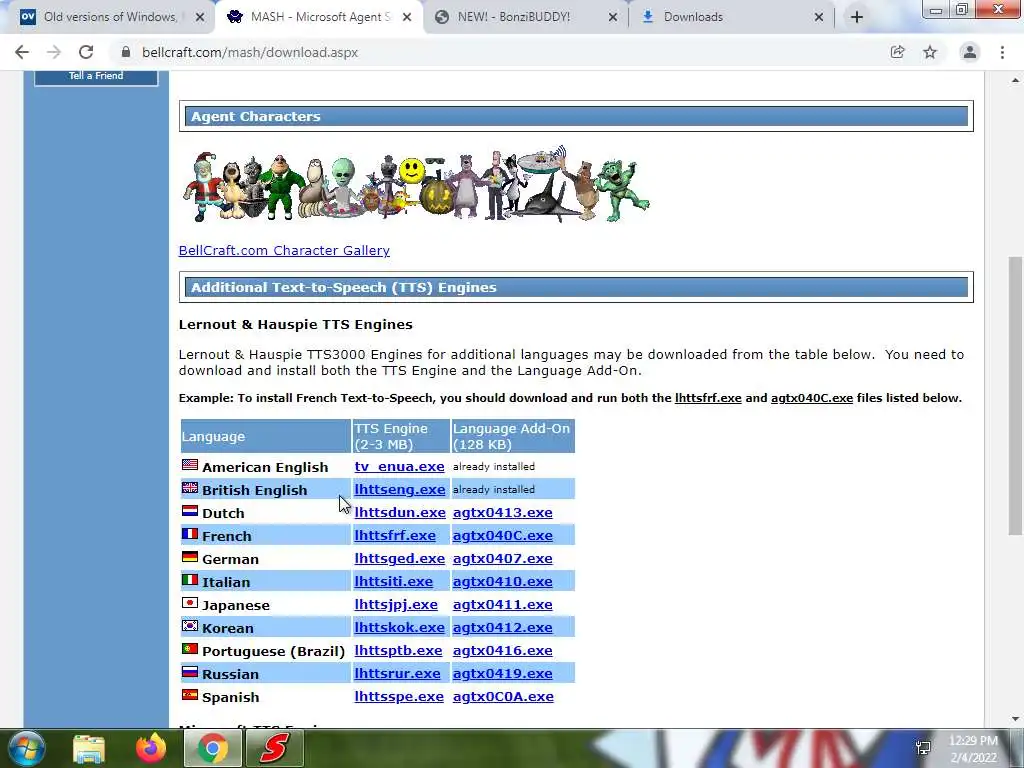The image size is (1024, 768).
Task: Close the Downloads tab
Action: (819, 17)
